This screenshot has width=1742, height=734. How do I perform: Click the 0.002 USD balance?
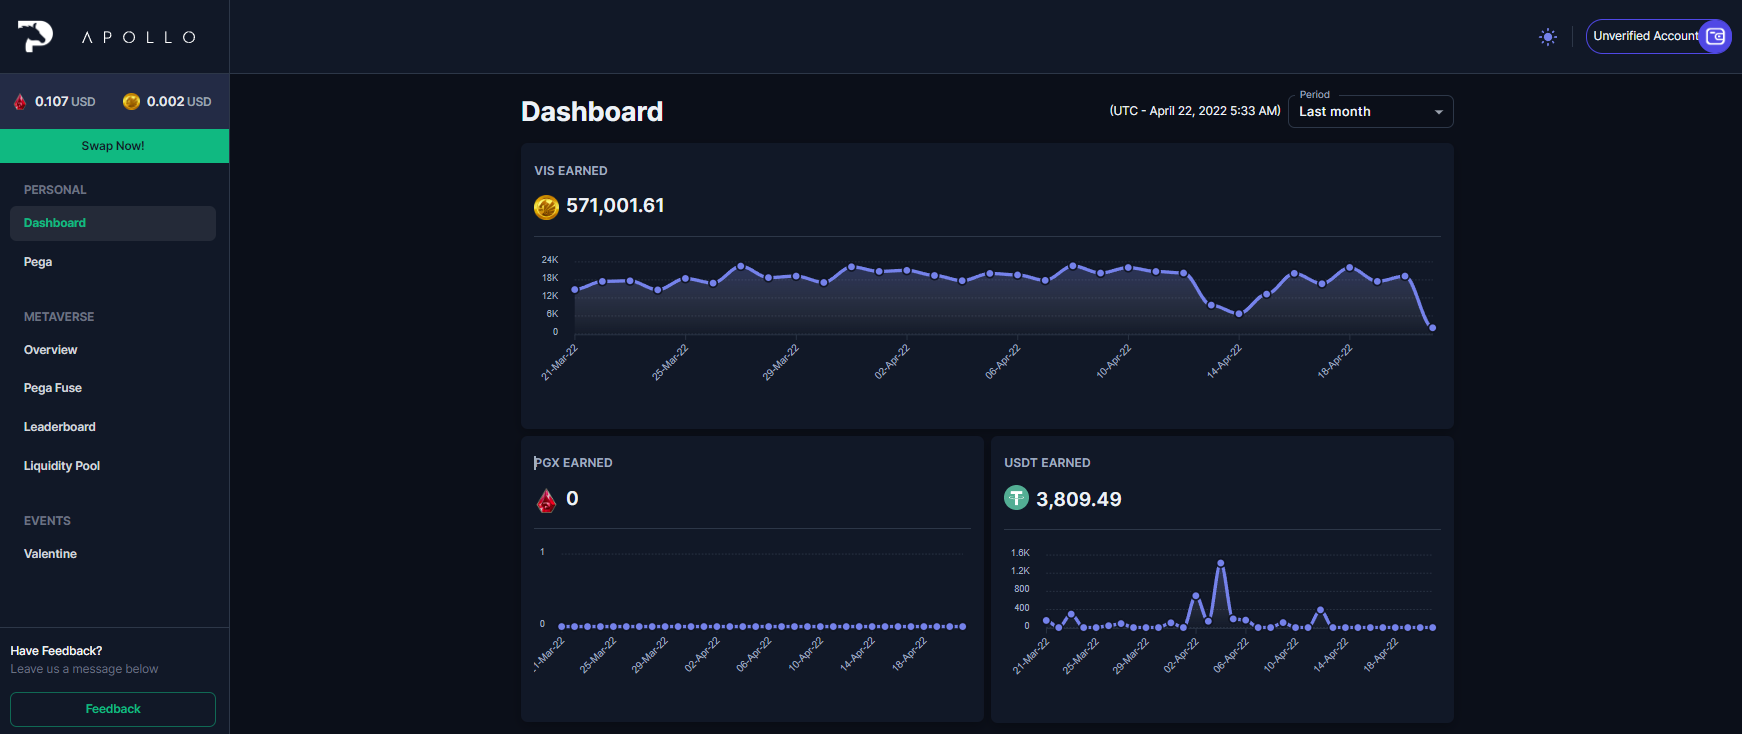[179, 102]
